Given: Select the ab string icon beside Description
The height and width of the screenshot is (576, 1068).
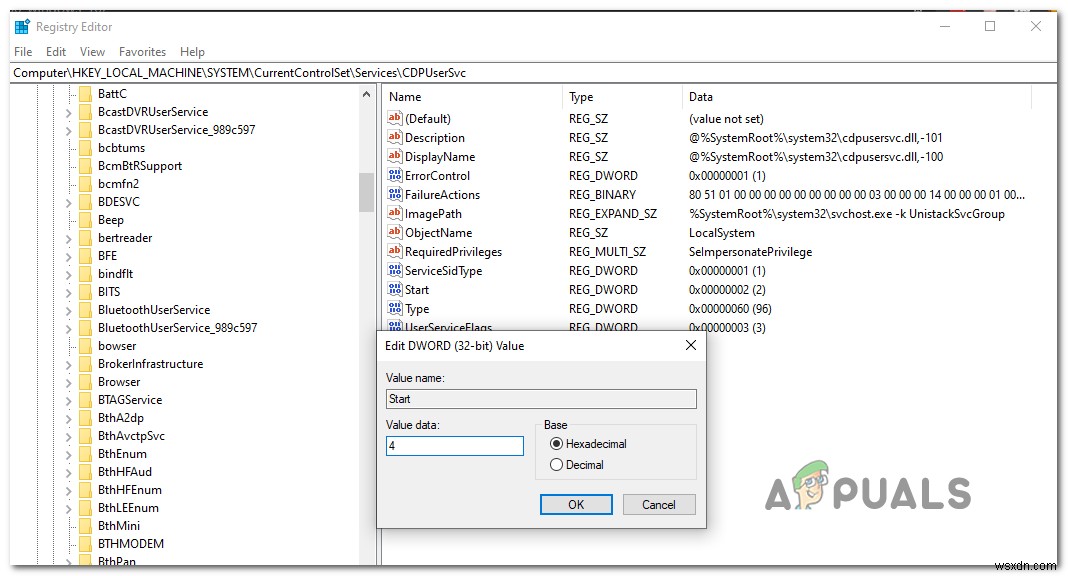Looking at the screenshot, I should pyautogui.click(x=394, y=137).
